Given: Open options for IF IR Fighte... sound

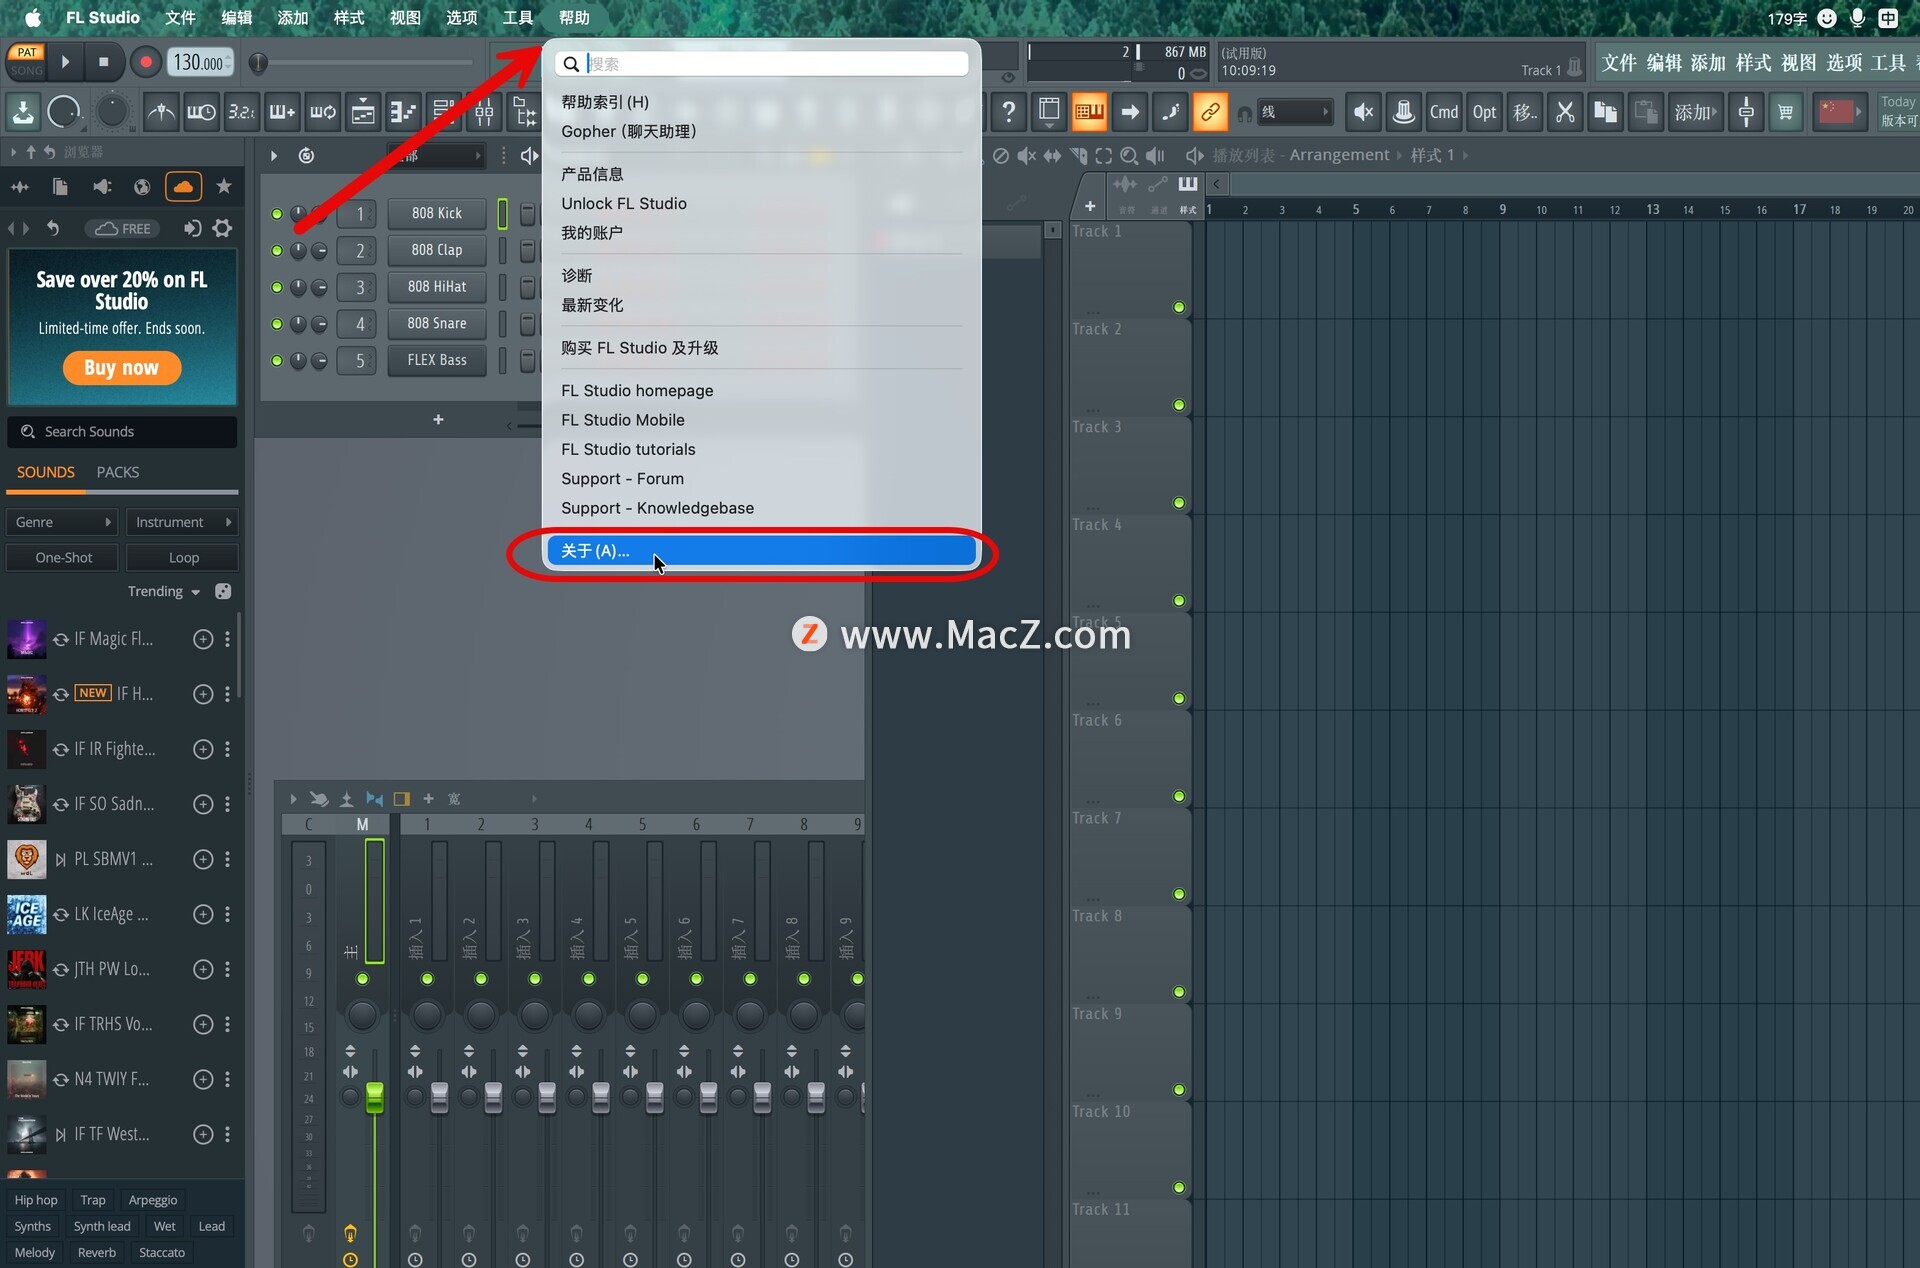Looking at the screenshot, I should [x=228, y=749].
